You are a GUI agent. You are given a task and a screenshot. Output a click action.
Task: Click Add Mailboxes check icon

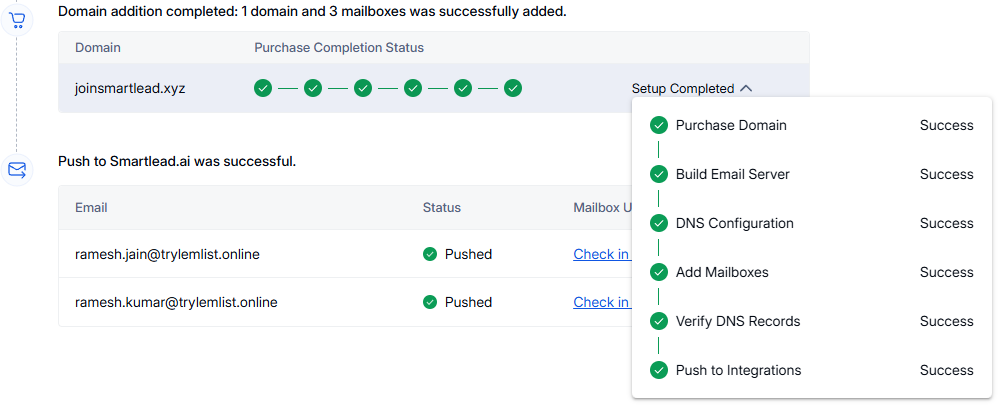(x=658, y=272)
